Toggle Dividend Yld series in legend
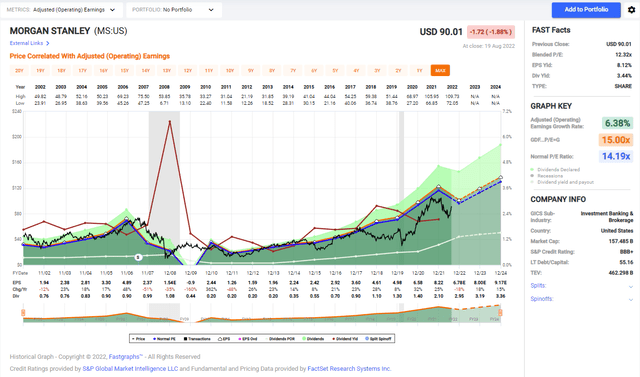This screenshot has width=640, height=377. click(345, 339)
